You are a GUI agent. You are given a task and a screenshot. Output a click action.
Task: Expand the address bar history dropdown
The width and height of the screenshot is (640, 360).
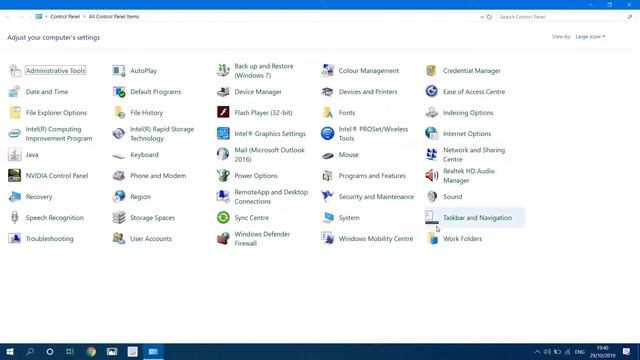point(482,17)
